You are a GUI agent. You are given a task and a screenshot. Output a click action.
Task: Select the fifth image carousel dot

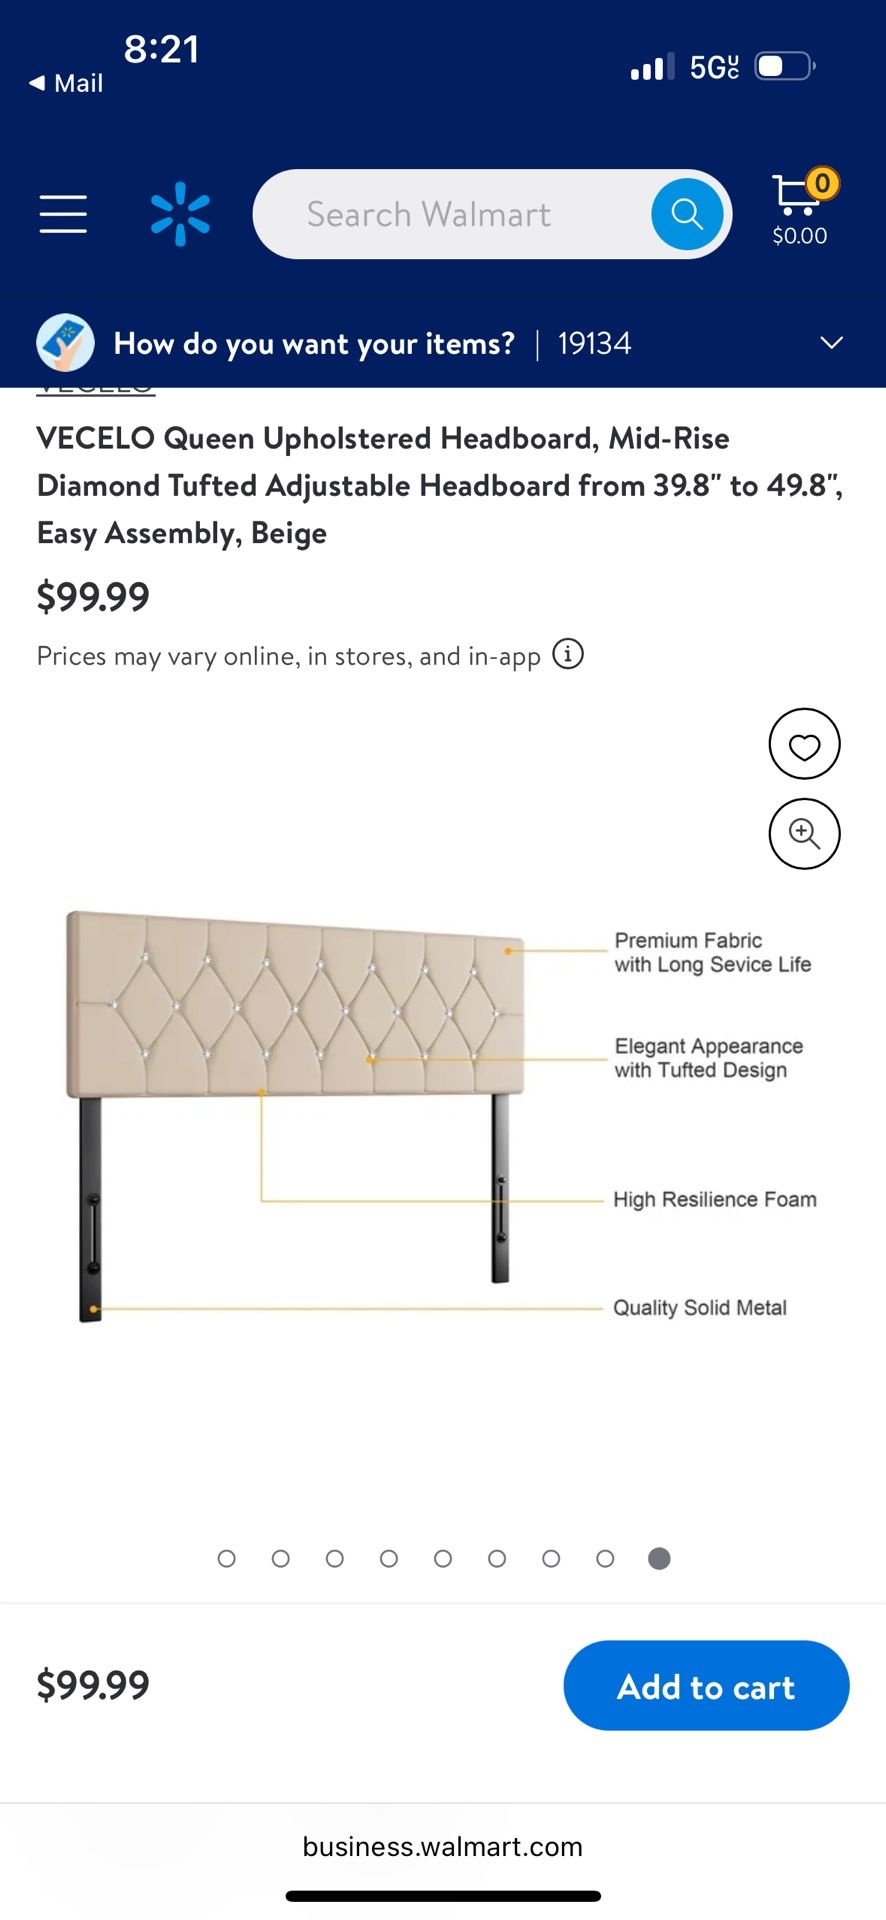point(443,1558)
